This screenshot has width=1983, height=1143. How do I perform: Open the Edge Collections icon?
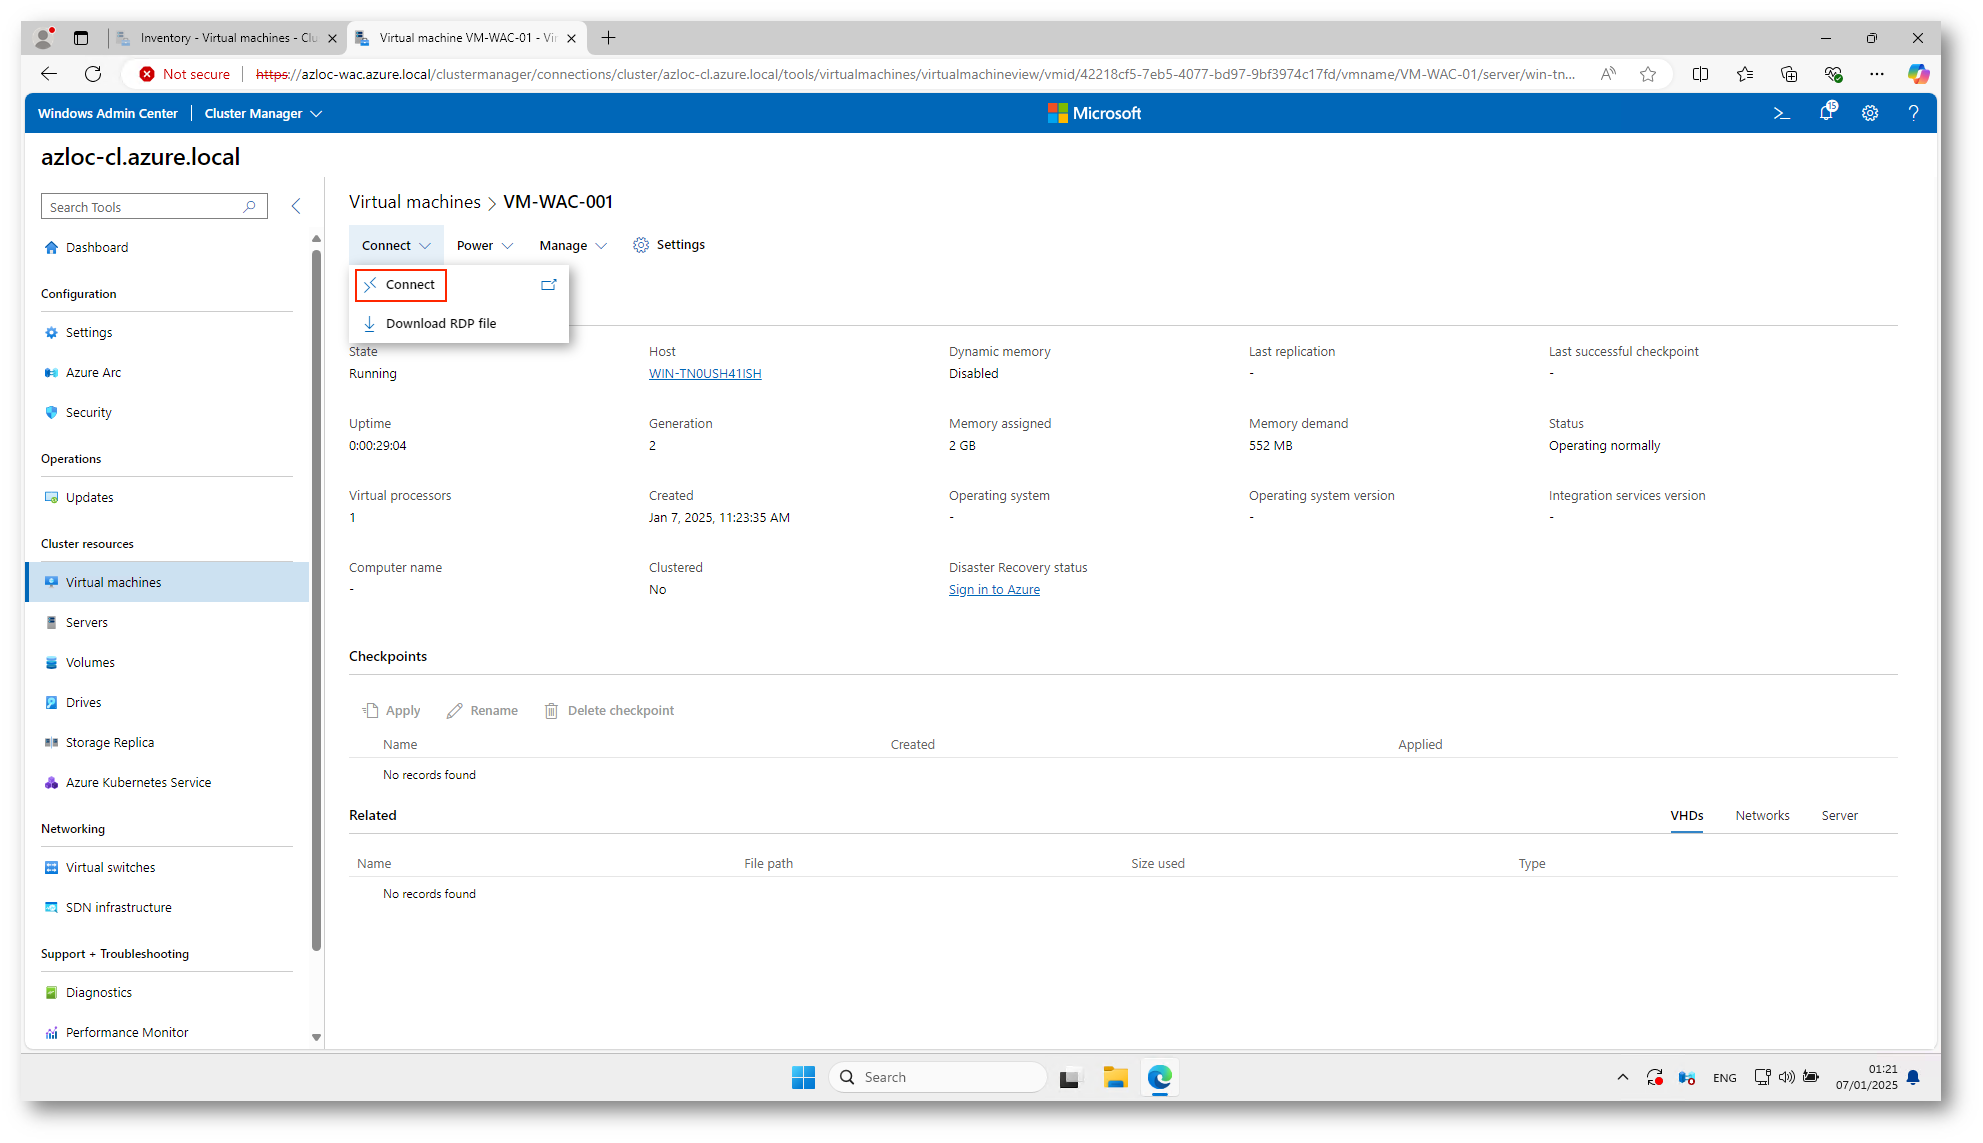click(1789, 74)
